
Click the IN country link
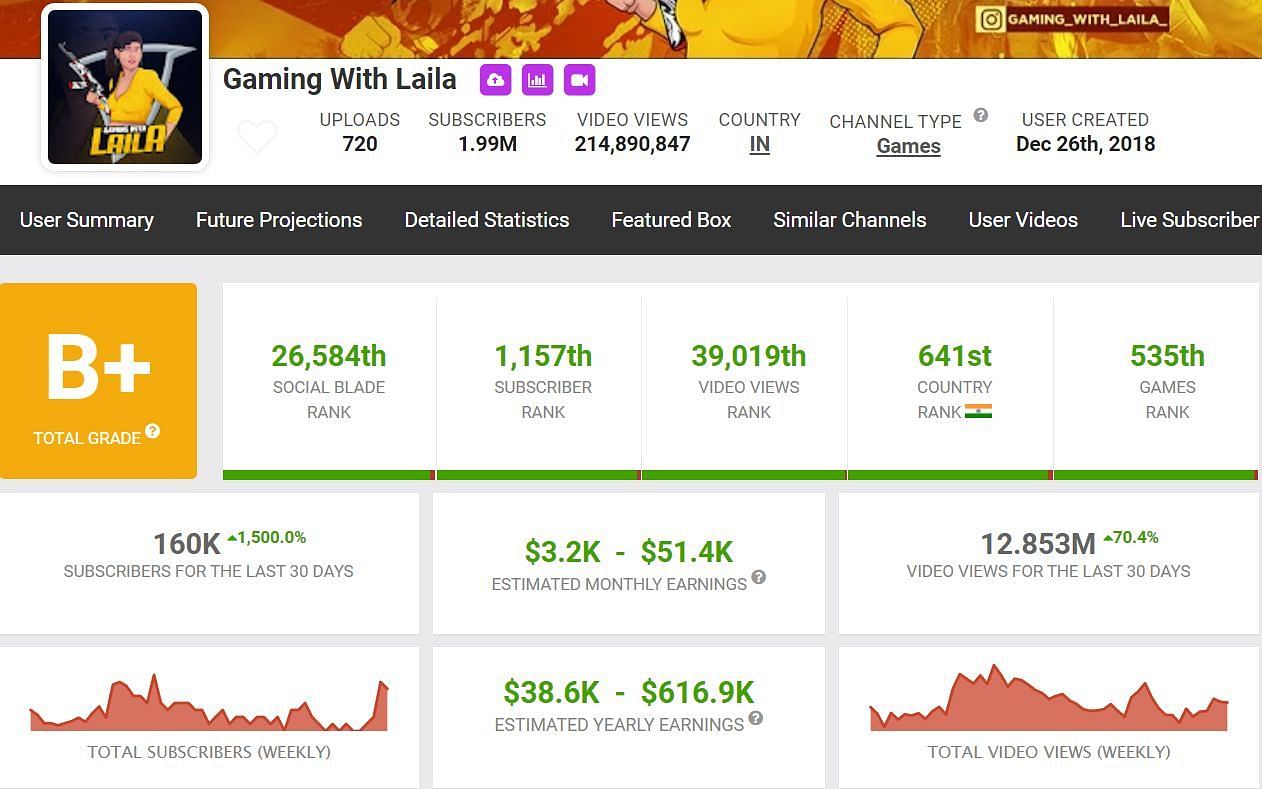[x=760, y=144]
